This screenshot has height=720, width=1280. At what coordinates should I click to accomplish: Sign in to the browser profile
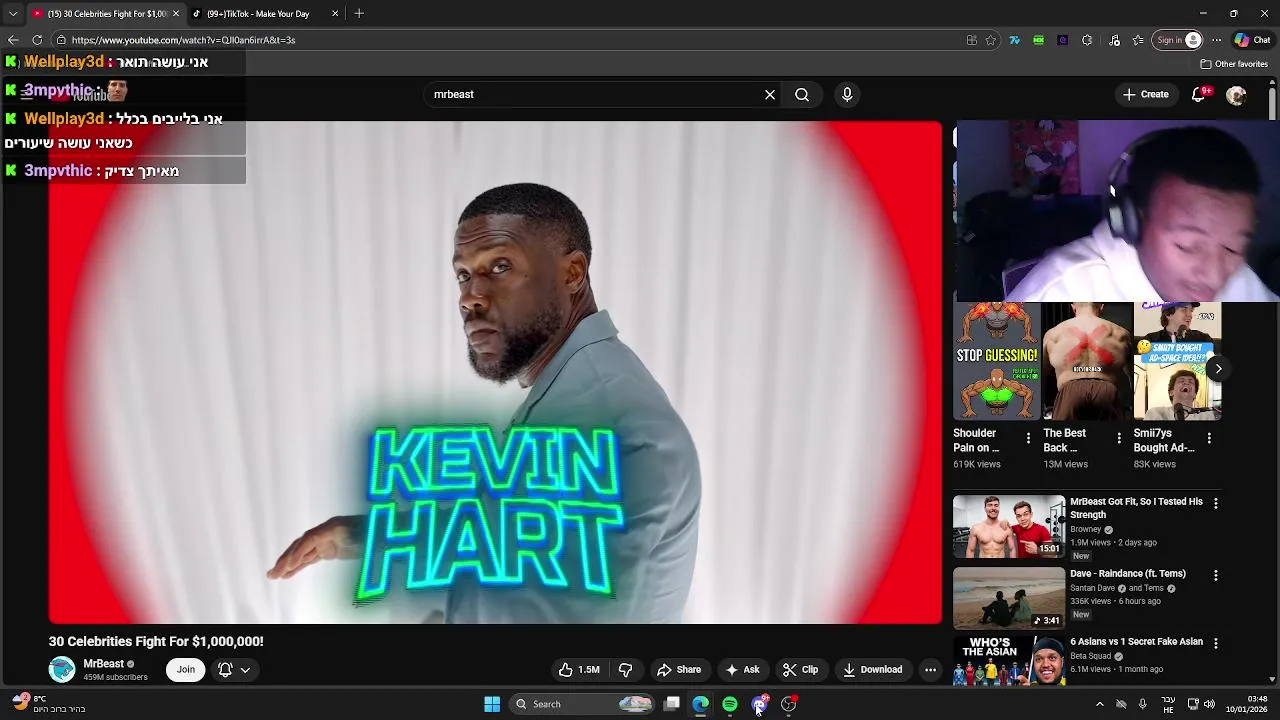coord(1178,40)
